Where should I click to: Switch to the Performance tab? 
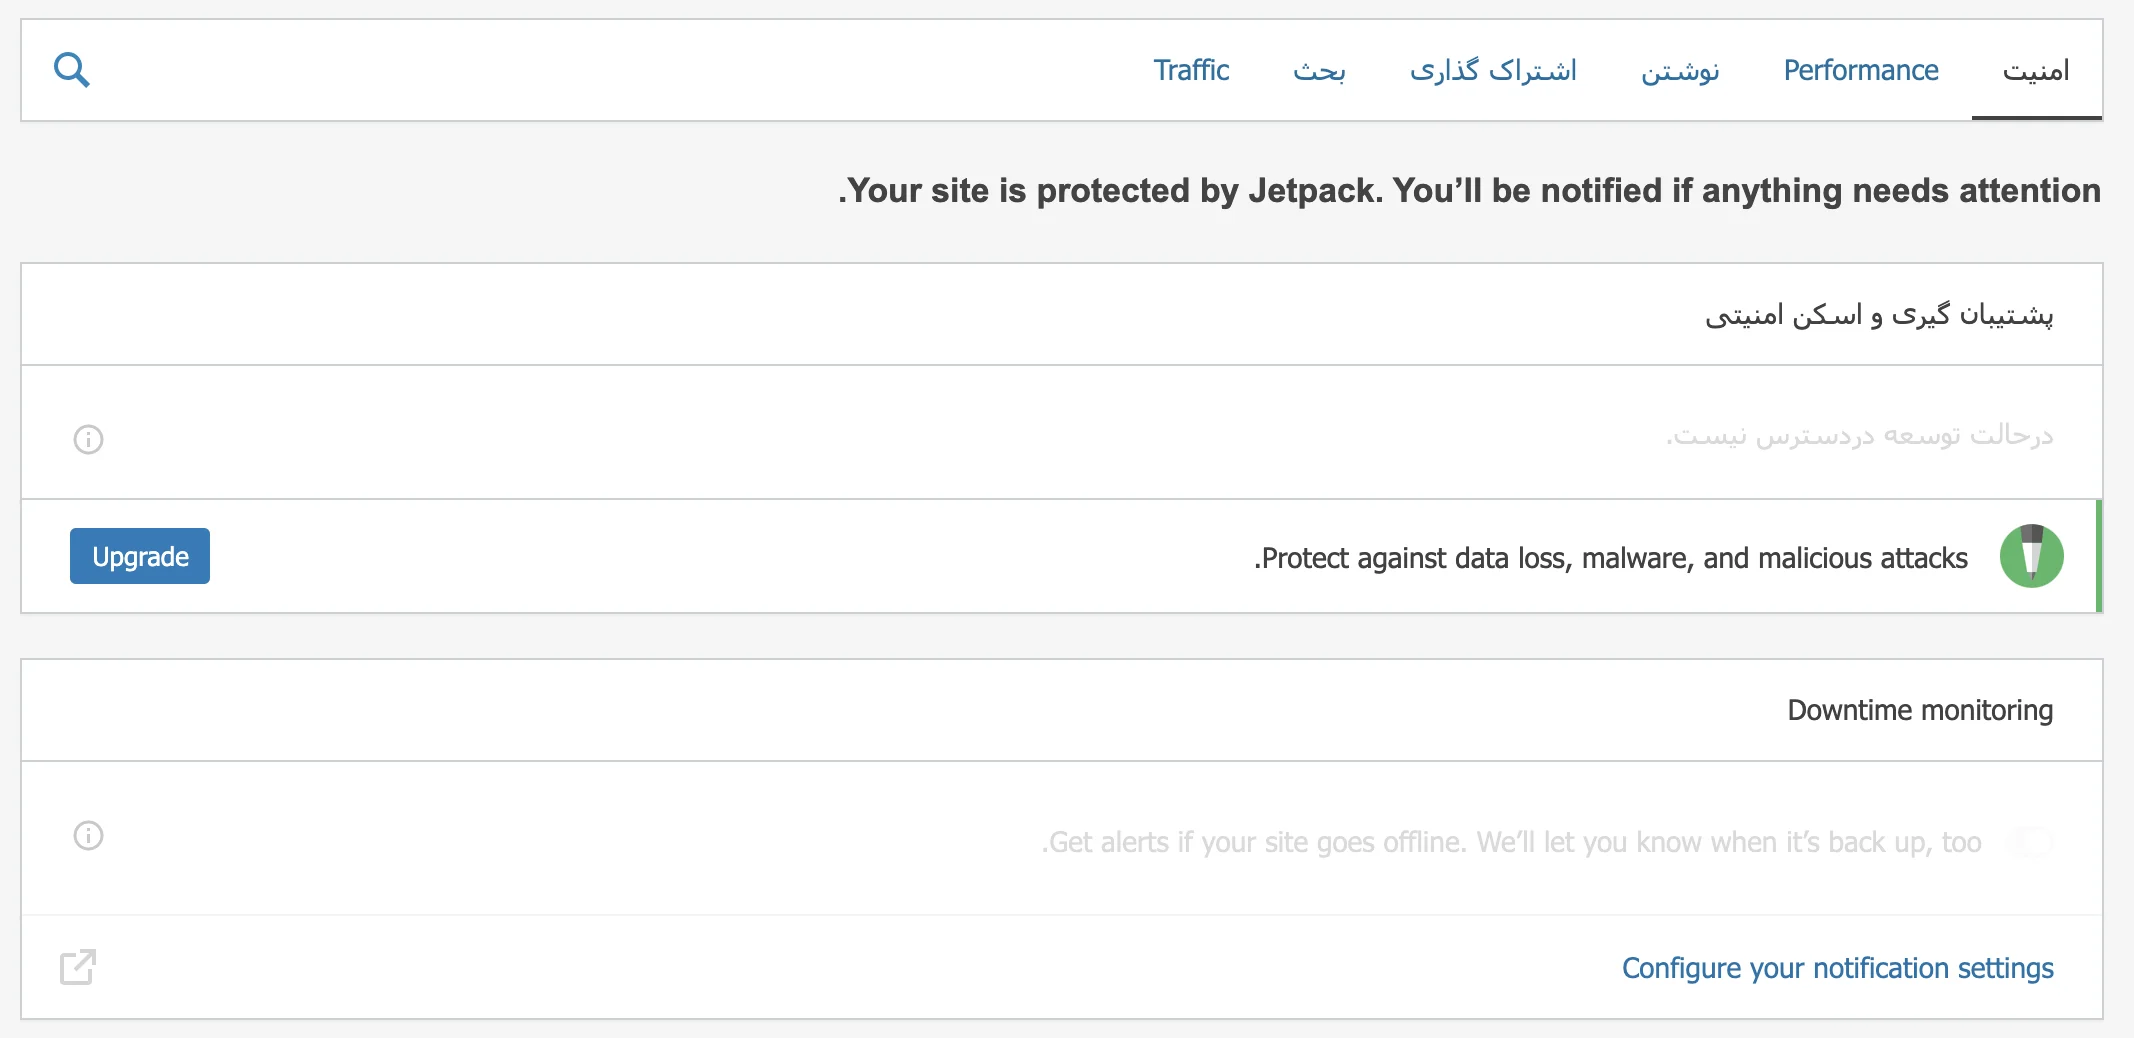point(1861,70)
